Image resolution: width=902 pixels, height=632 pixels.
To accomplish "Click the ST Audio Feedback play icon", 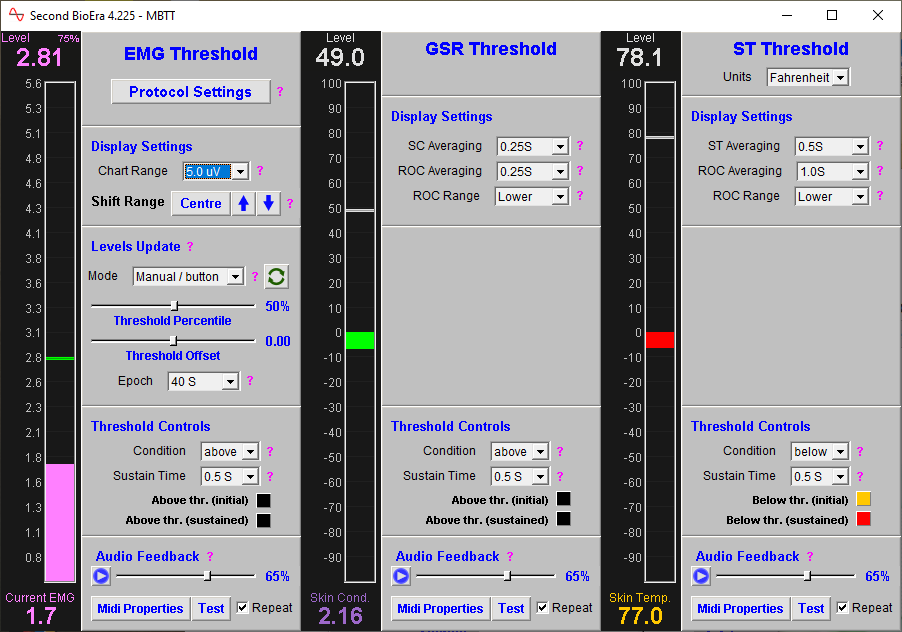I will [x=700, y=575].
